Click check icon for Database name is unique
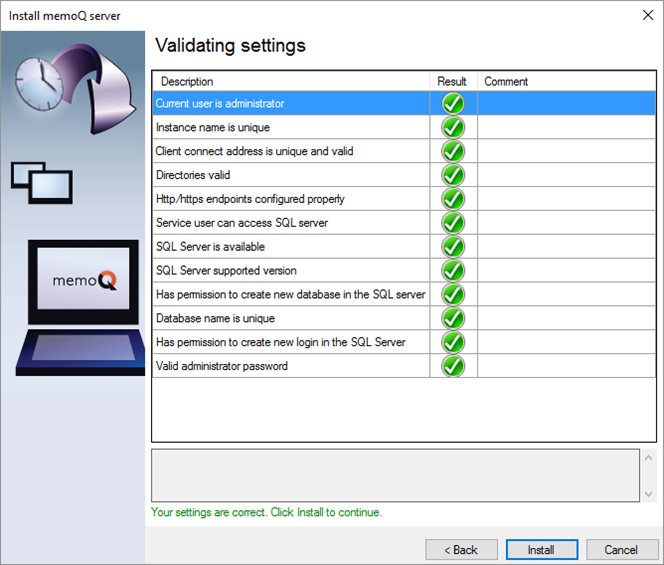Viewport: 664px width, 565px height. click(x=453, y=318)
